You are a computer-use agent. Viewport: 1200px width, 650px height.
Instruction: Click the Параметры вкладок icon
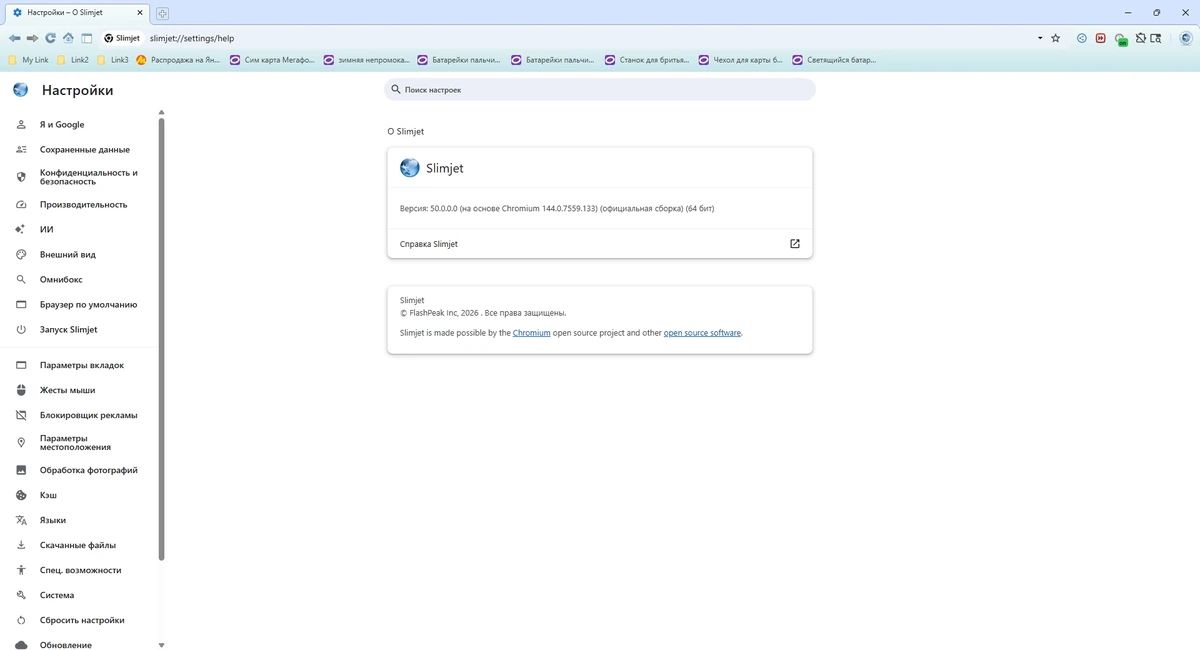click(21, 366)
